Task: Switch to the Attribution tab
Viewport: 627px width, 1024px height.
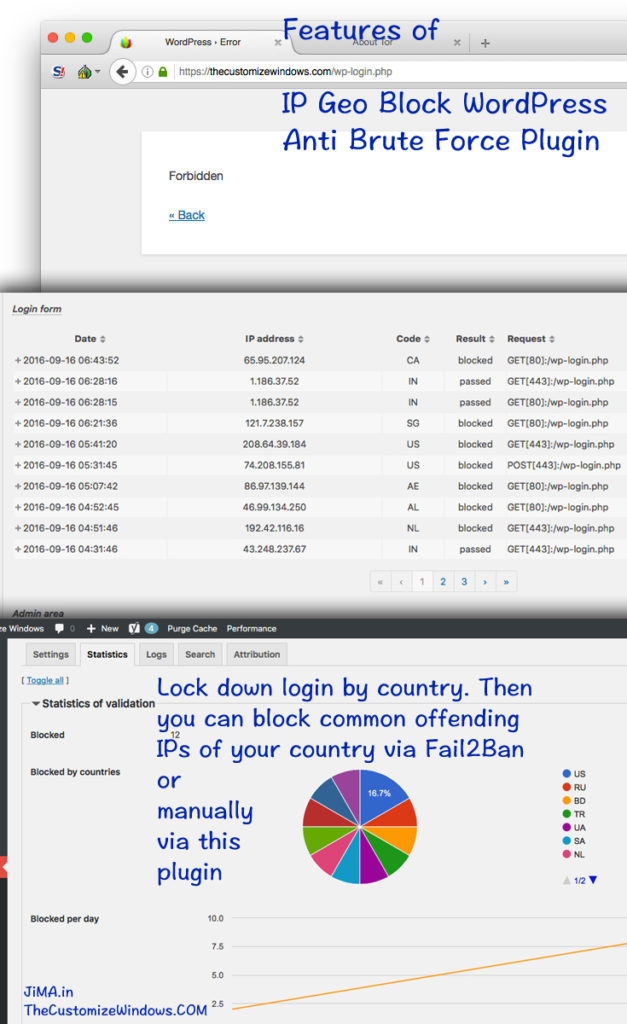Action: (257, 654)
